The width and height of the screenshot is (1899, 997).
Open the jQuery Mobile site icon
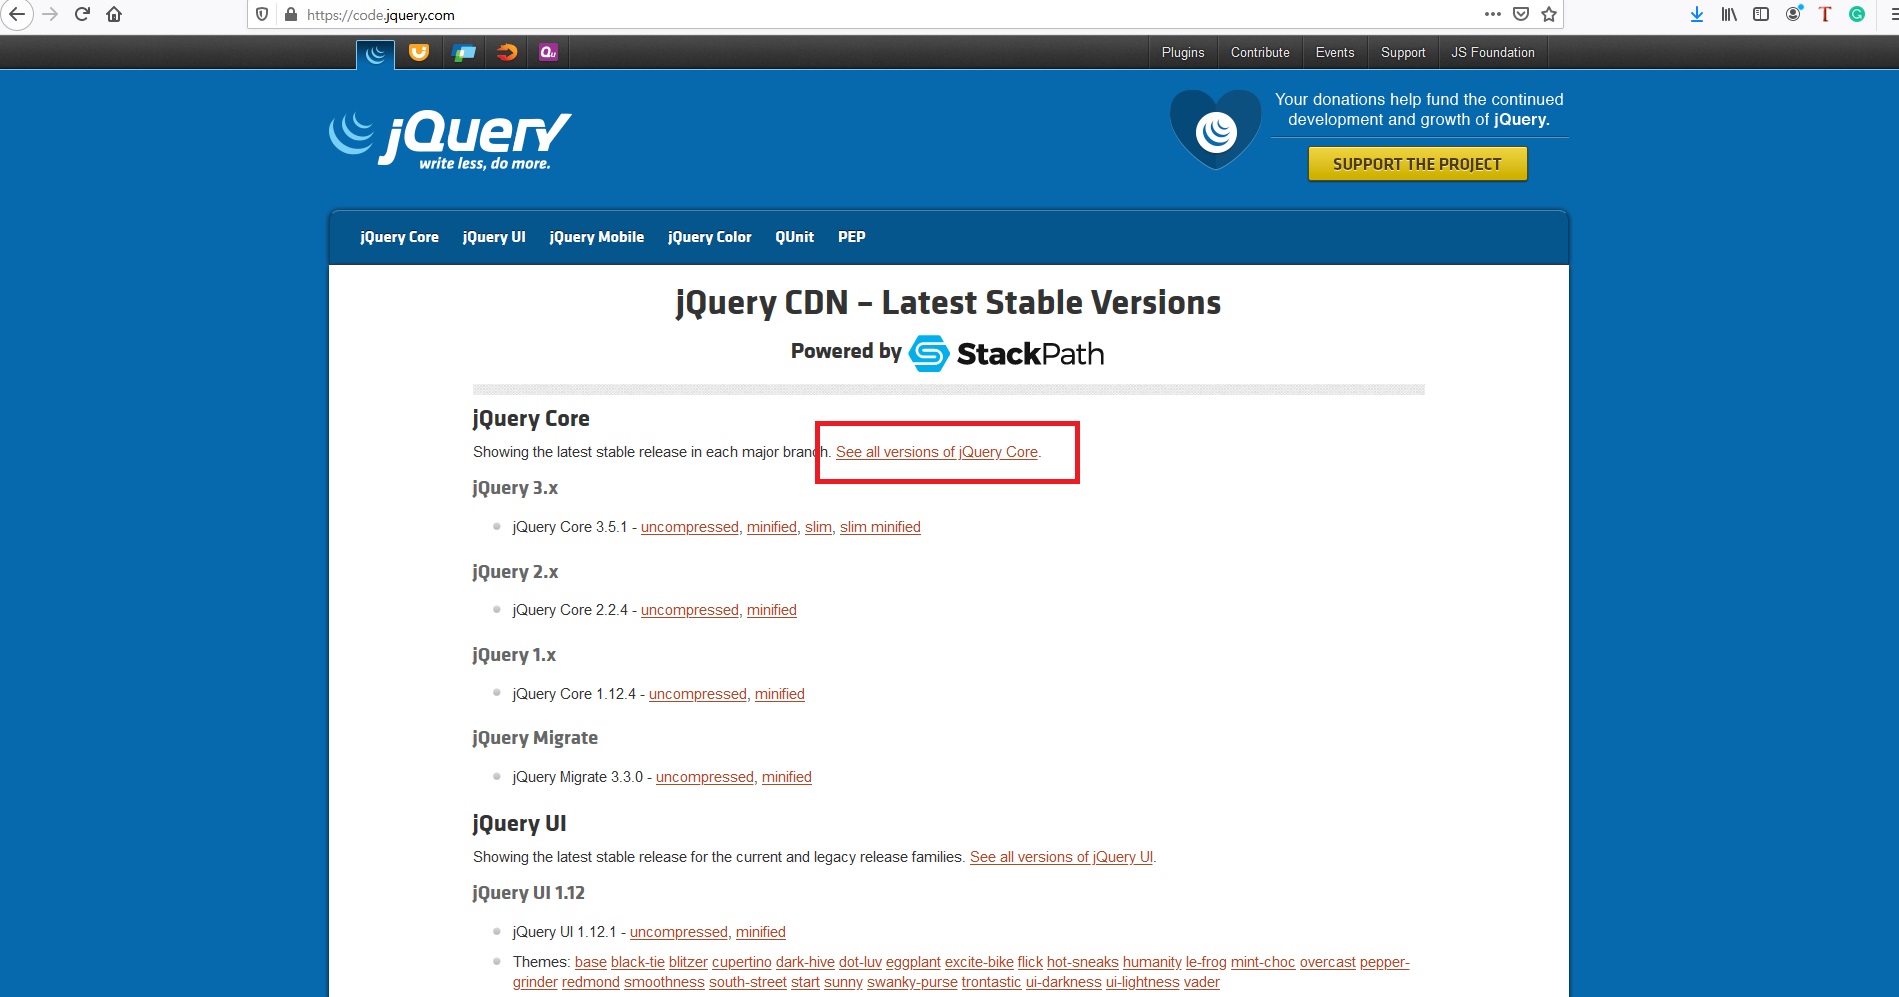pos(463,53)
